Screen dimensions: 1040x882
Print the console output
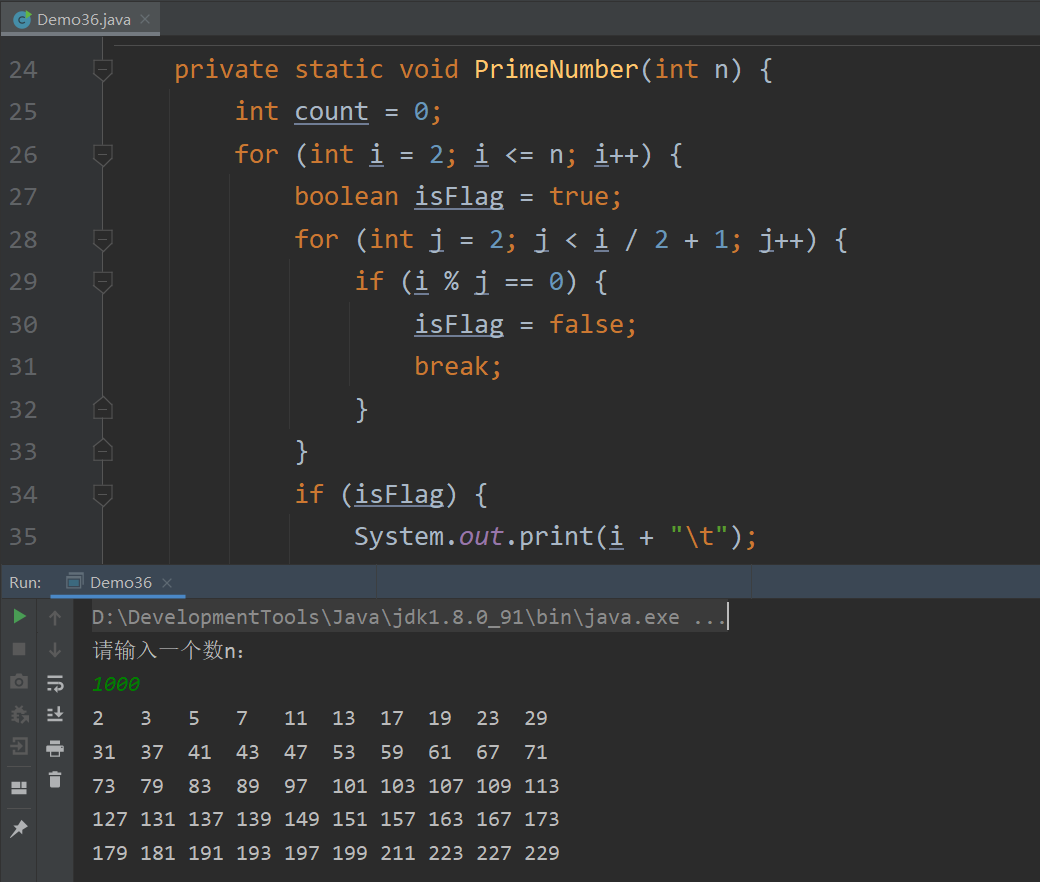click(55, 747)
